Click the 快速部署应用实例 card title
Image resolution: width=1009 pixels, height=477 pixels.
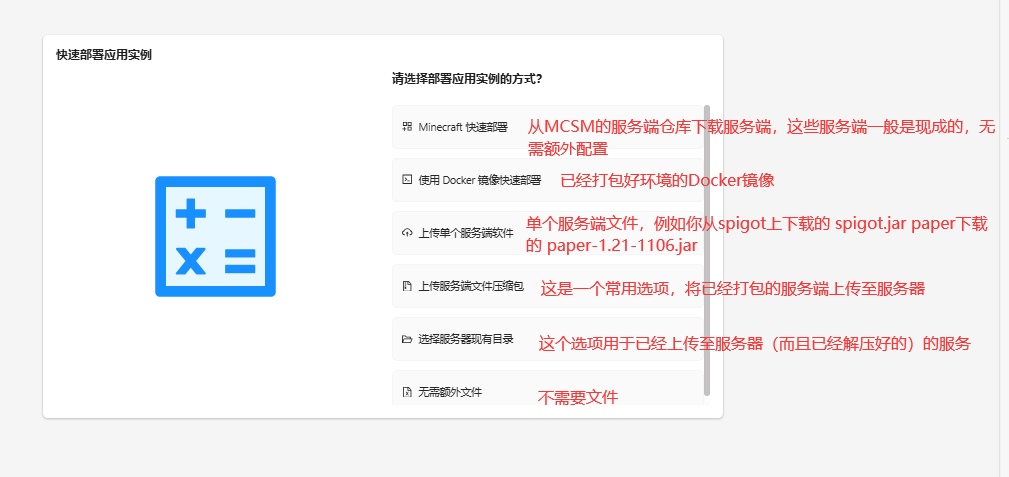click(104, 55)
